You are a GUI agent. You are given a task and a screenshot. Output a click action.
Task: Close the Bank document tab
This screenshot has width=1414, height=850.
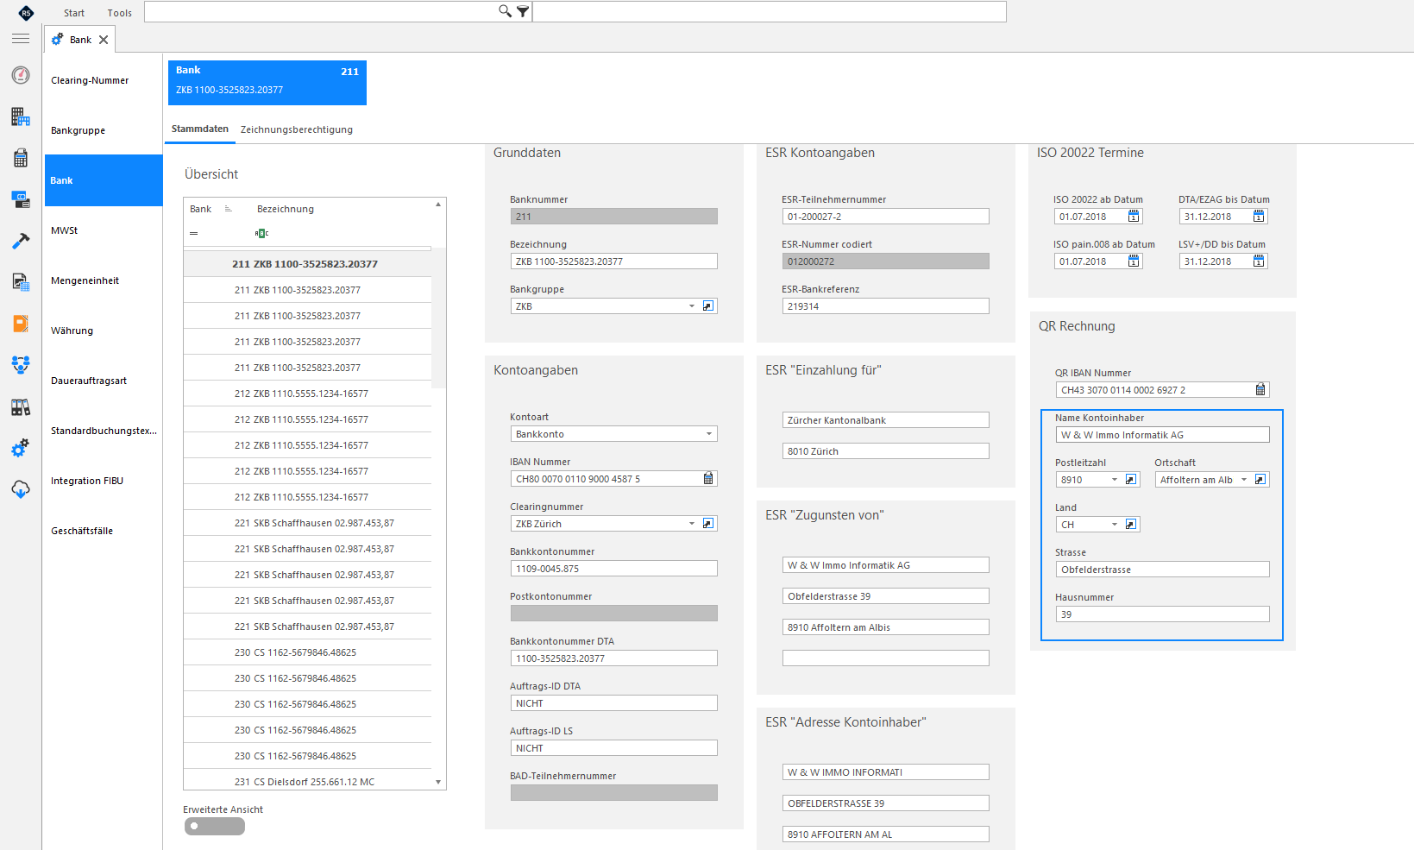point(103,40)
